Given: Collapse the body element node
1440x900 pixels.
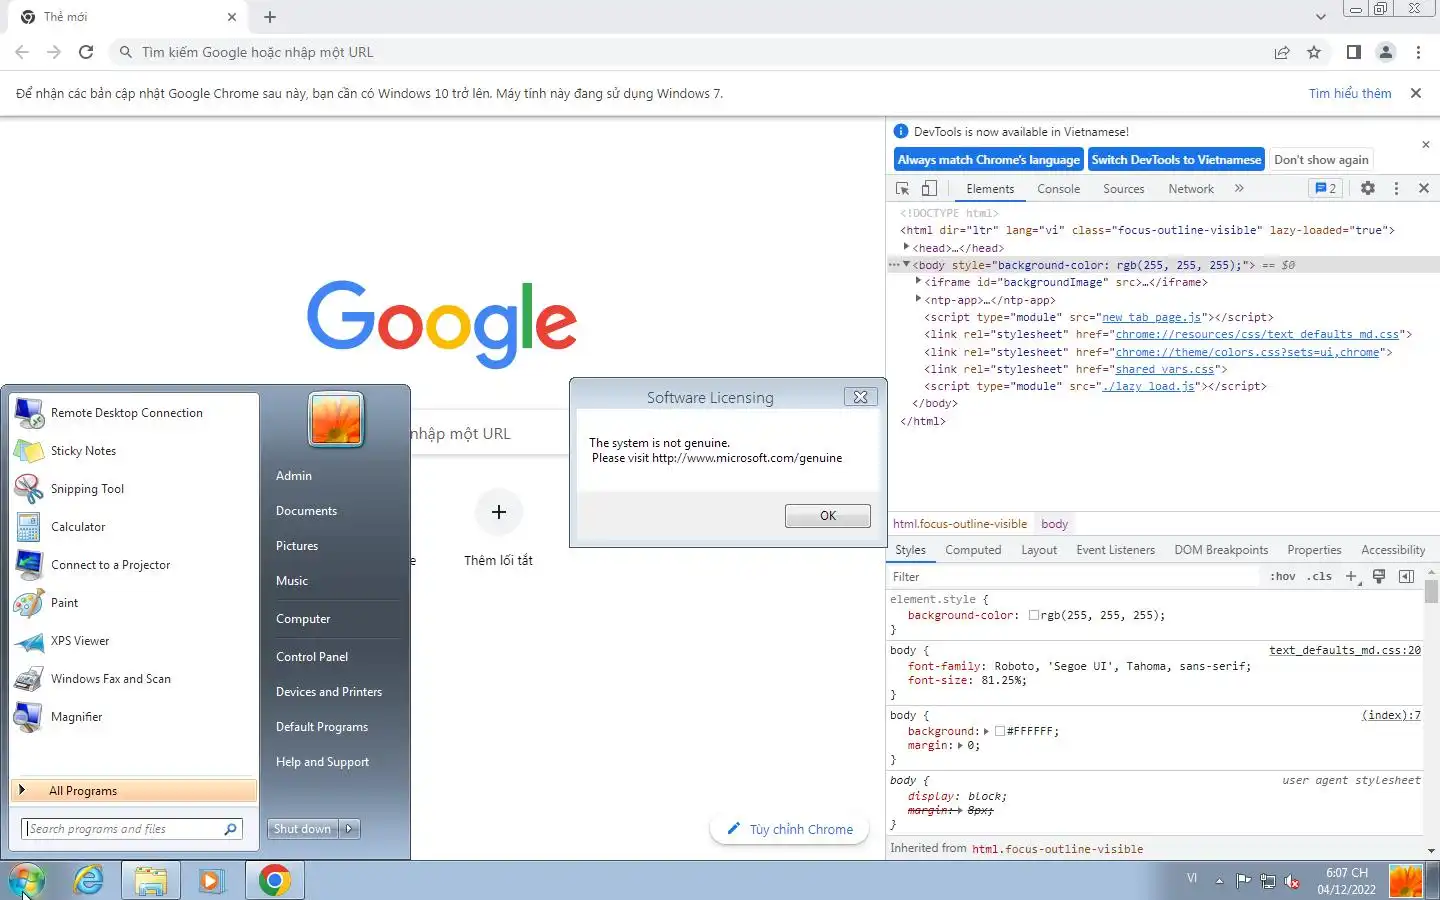Looking at the screenshot, I should [906, 265].
